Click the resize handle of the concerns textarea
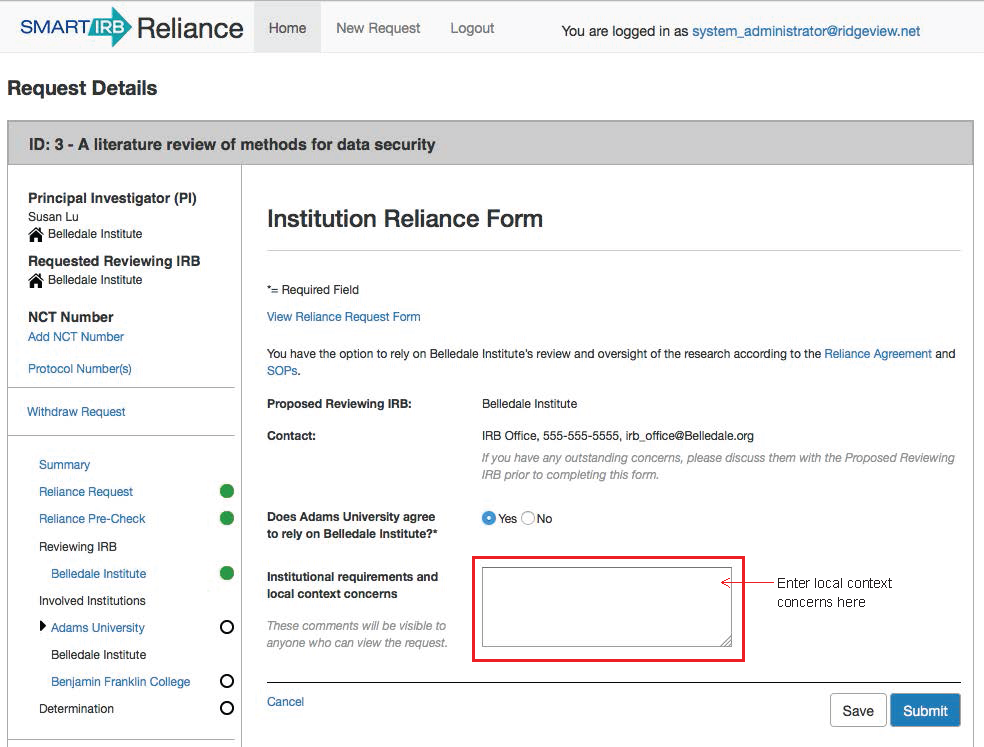This screenshot has width=984, height=747. [726, 641]
